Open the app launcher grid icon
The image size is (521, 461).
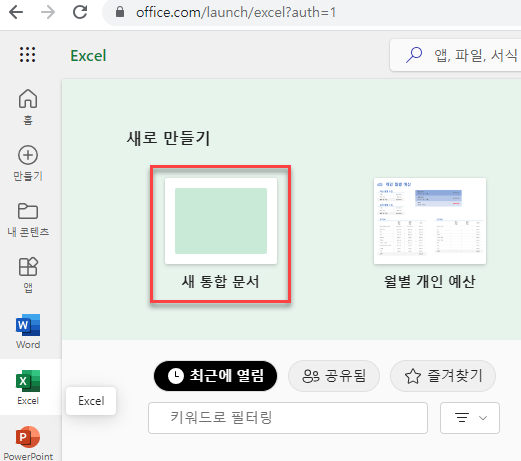click(x=27, y=54)
